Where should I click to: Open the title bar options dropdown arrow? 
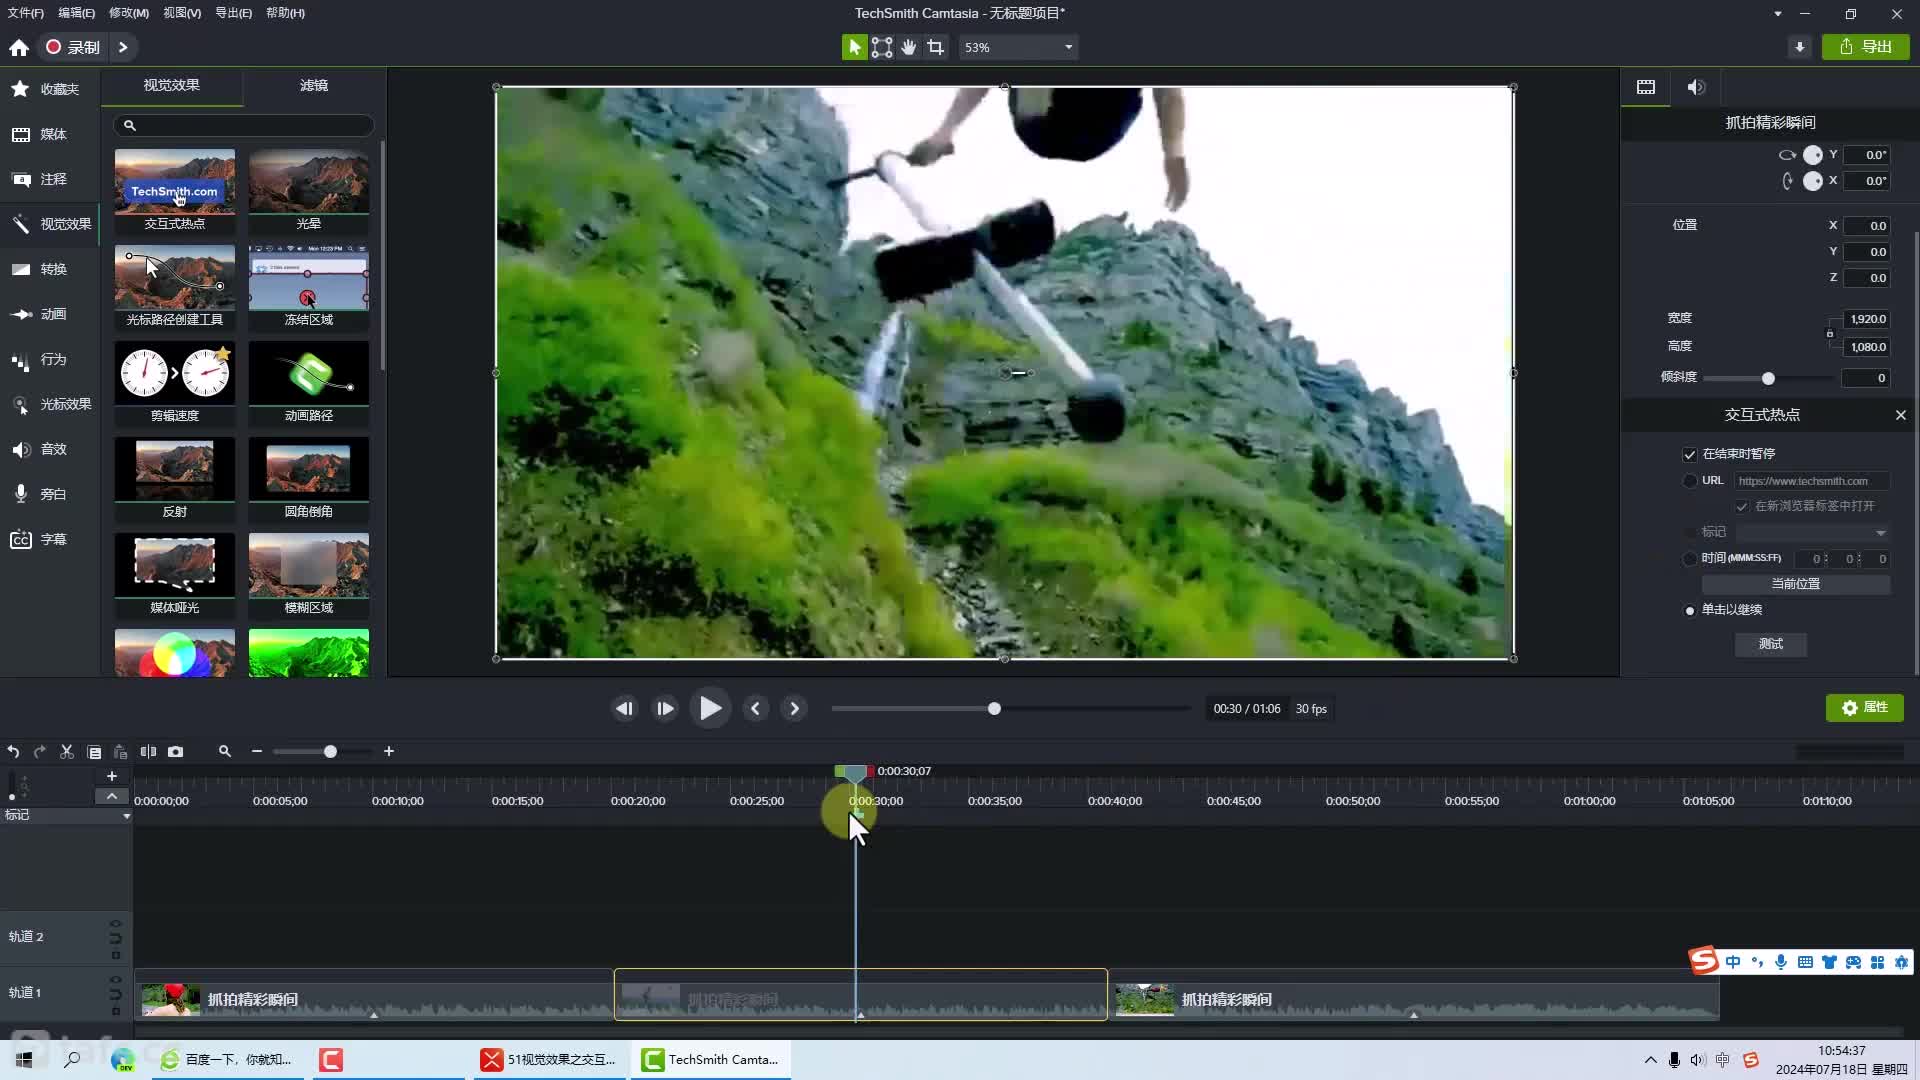pyautogui.click(x=1777, y=14)
